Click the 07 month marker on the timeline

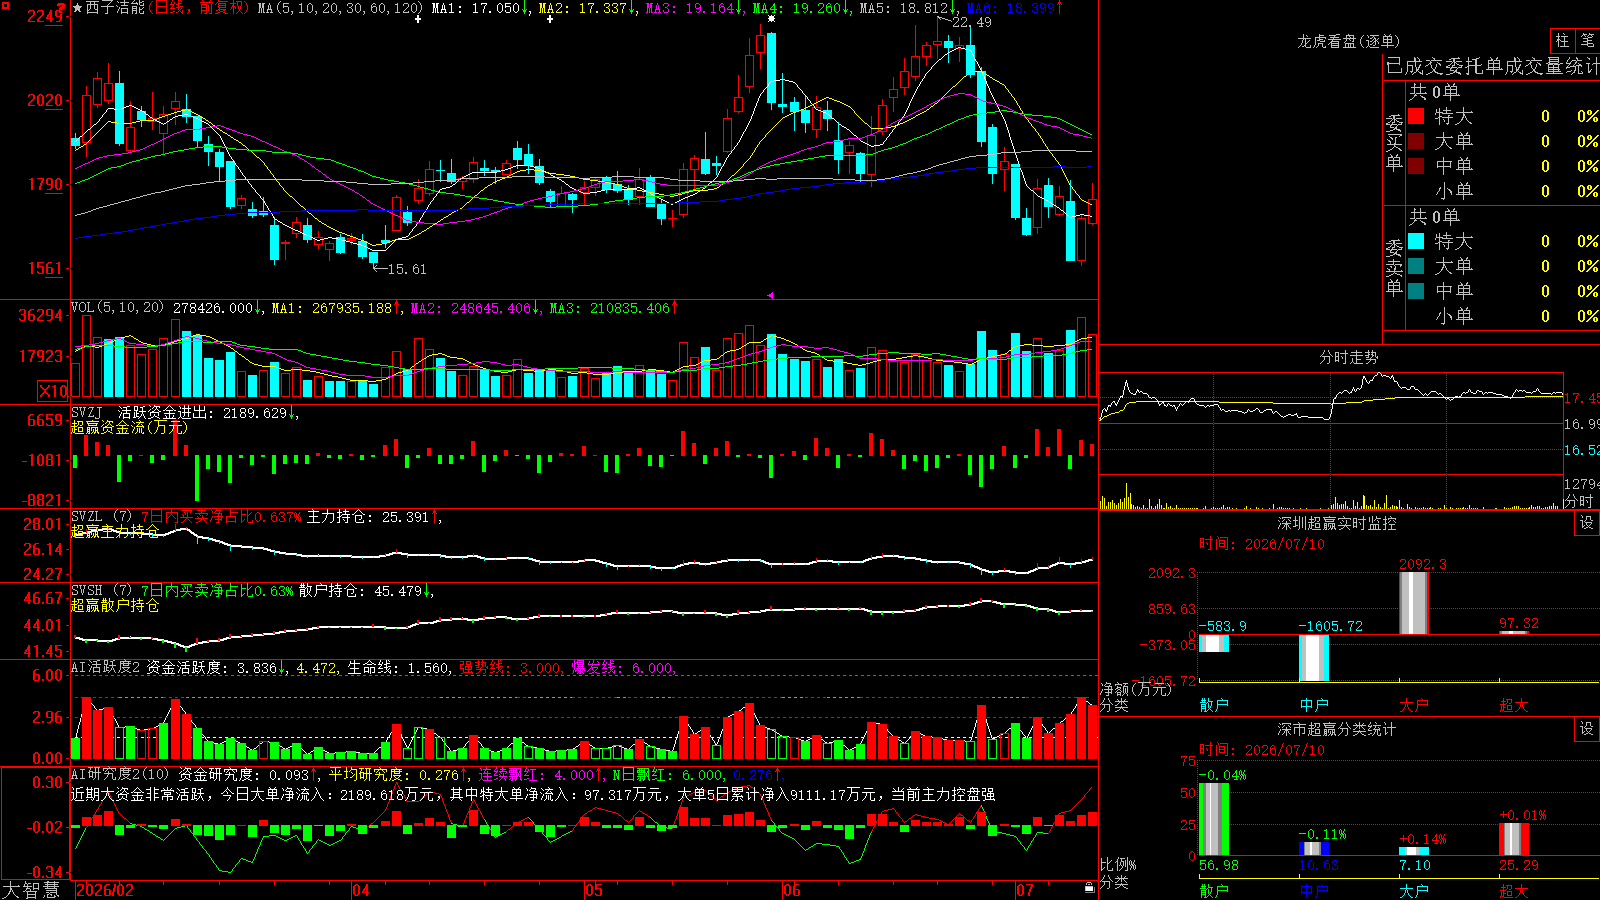[x=1025, y=890]
